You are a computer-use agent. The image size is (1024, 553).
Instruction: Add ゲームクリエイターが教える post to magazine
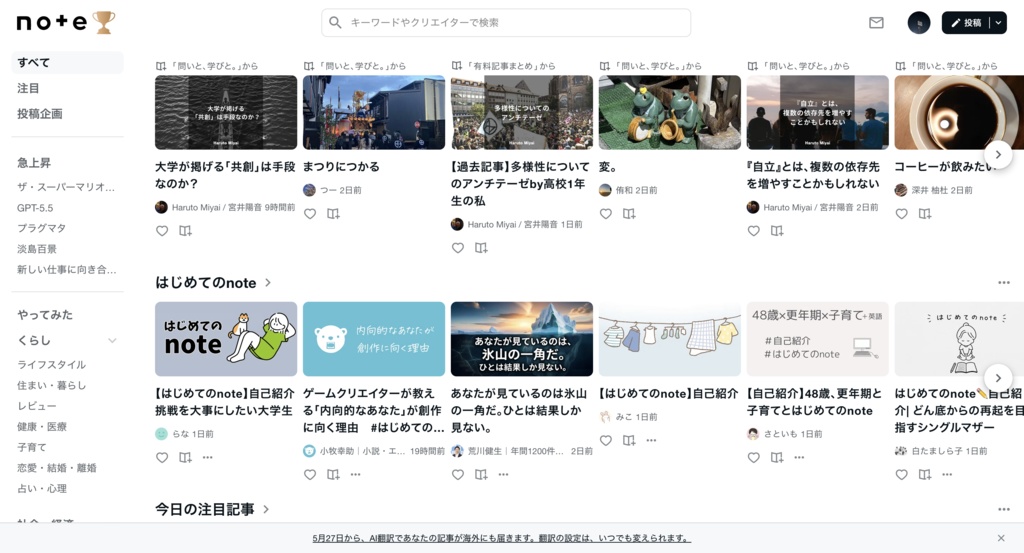click(333, 475)
